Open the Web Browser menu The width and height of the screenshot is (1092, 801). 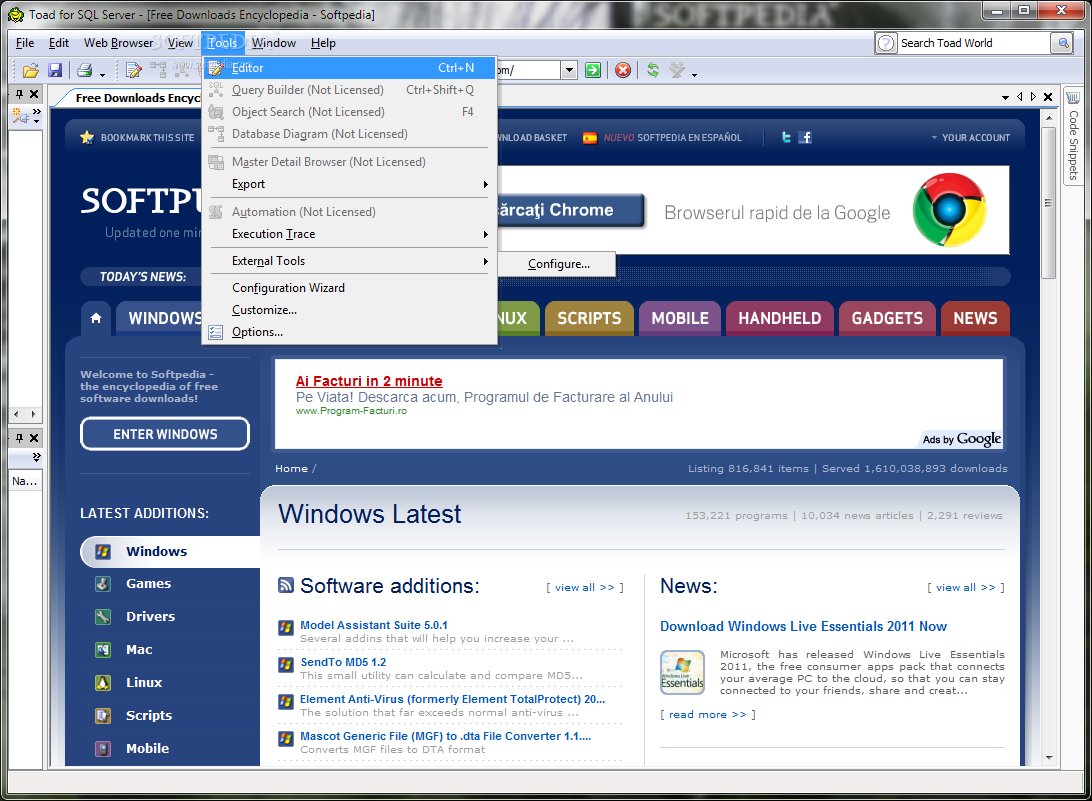point(118,43)
